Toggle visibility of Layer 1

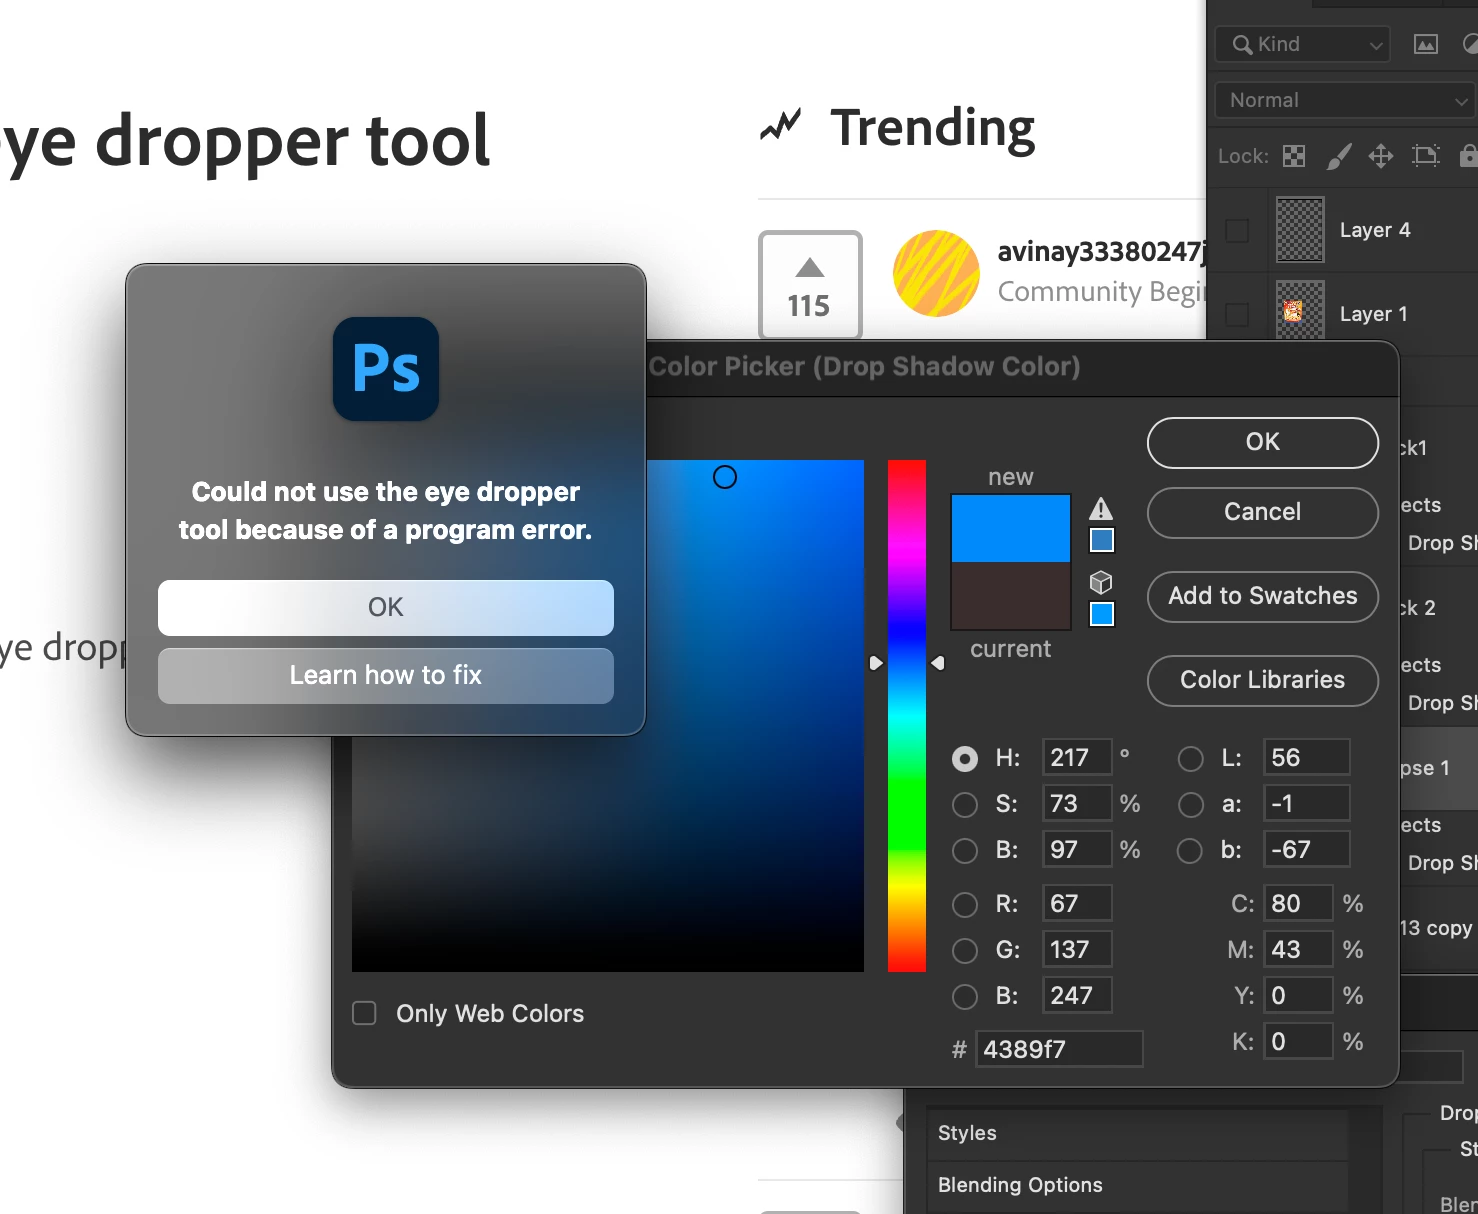(x=1237, y=314)
